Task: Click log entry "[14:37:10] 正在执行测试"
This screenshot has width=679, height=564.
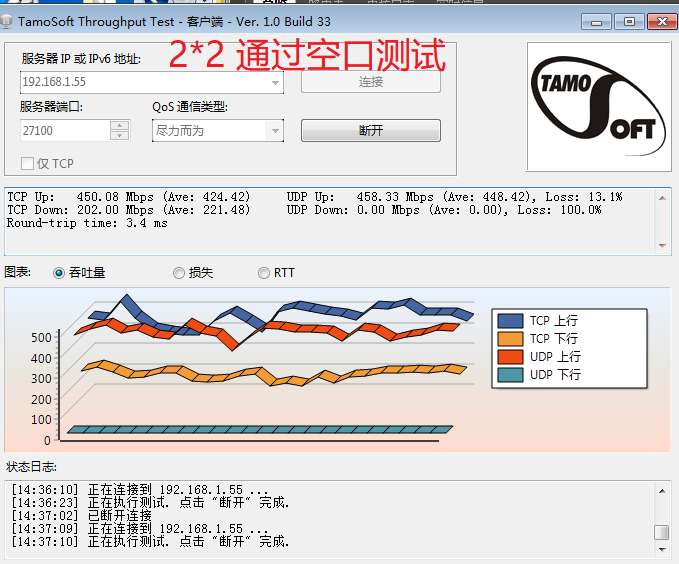Action: tap(150, 541)
